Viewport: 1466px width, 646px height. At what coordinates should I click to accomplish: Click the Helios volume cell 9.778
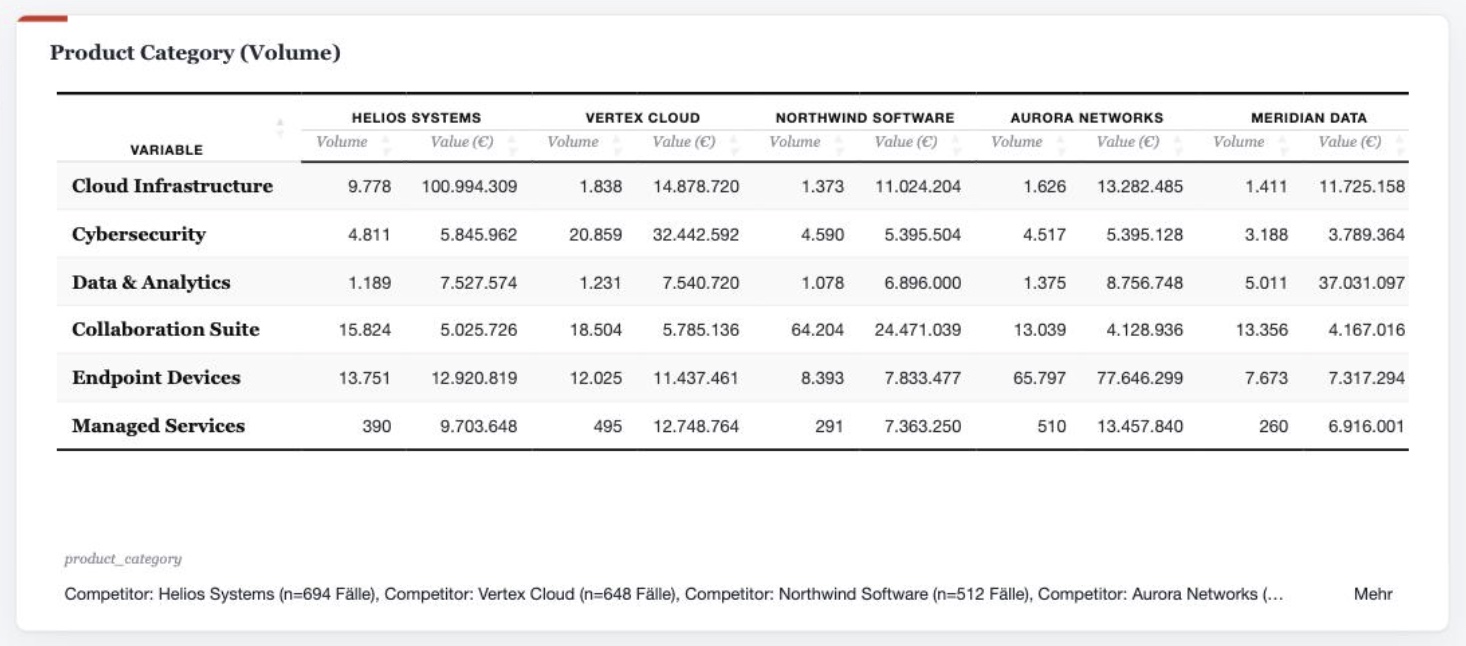pyautogui.click(x=369, y=186)
